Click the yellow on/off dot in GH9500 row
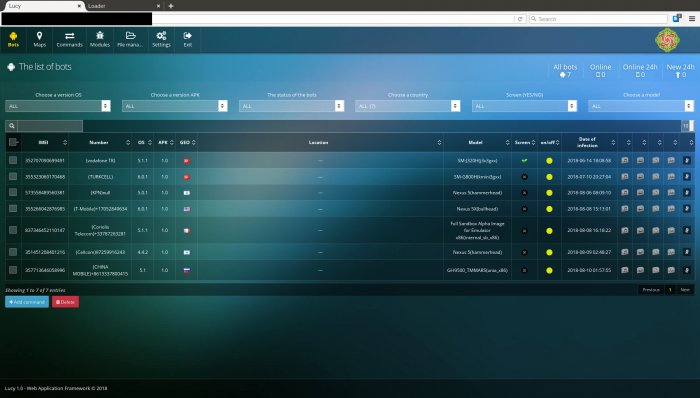700x398 pixels. click(549, 270)
